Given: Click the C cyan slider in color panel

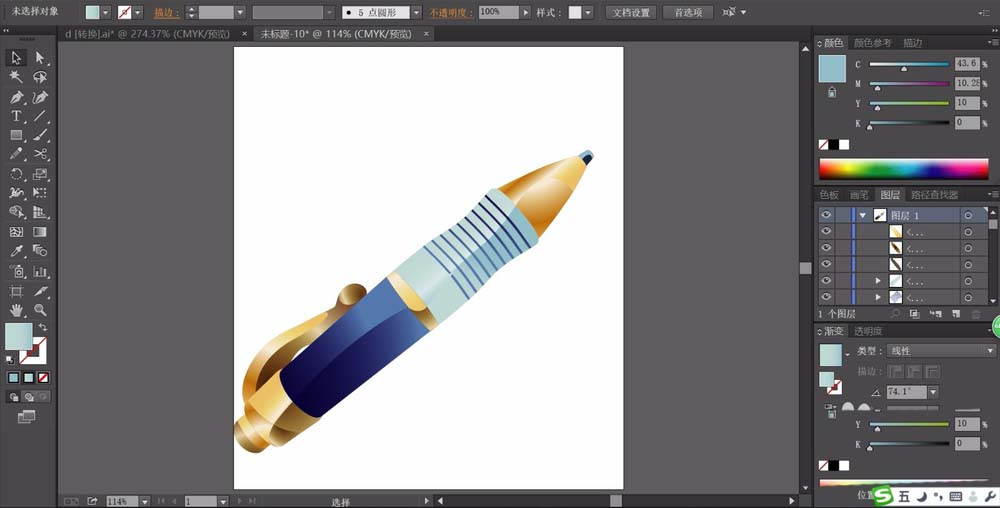Looking at the screenshot, I should click(909, 65).
